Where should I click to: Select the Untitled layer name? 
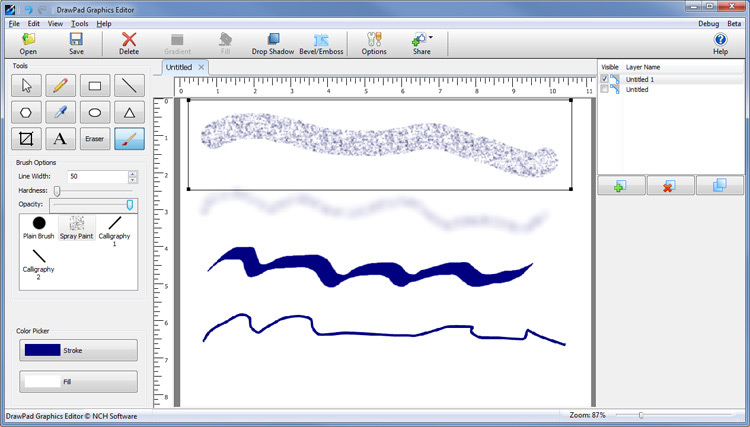pos(637,89)
